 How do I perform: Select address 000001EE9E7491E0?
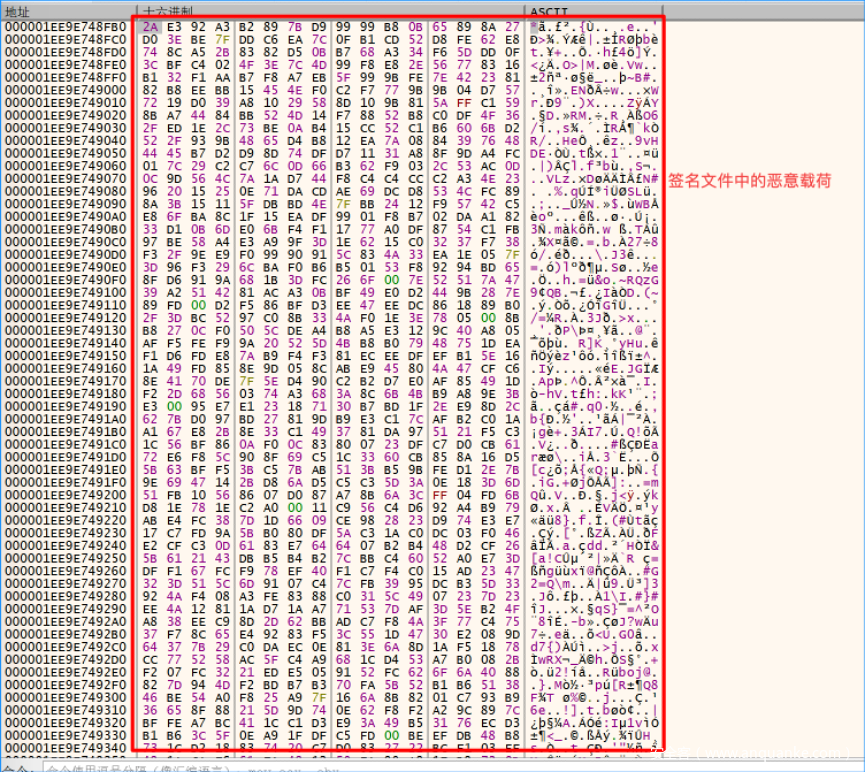tap(66, 470)
